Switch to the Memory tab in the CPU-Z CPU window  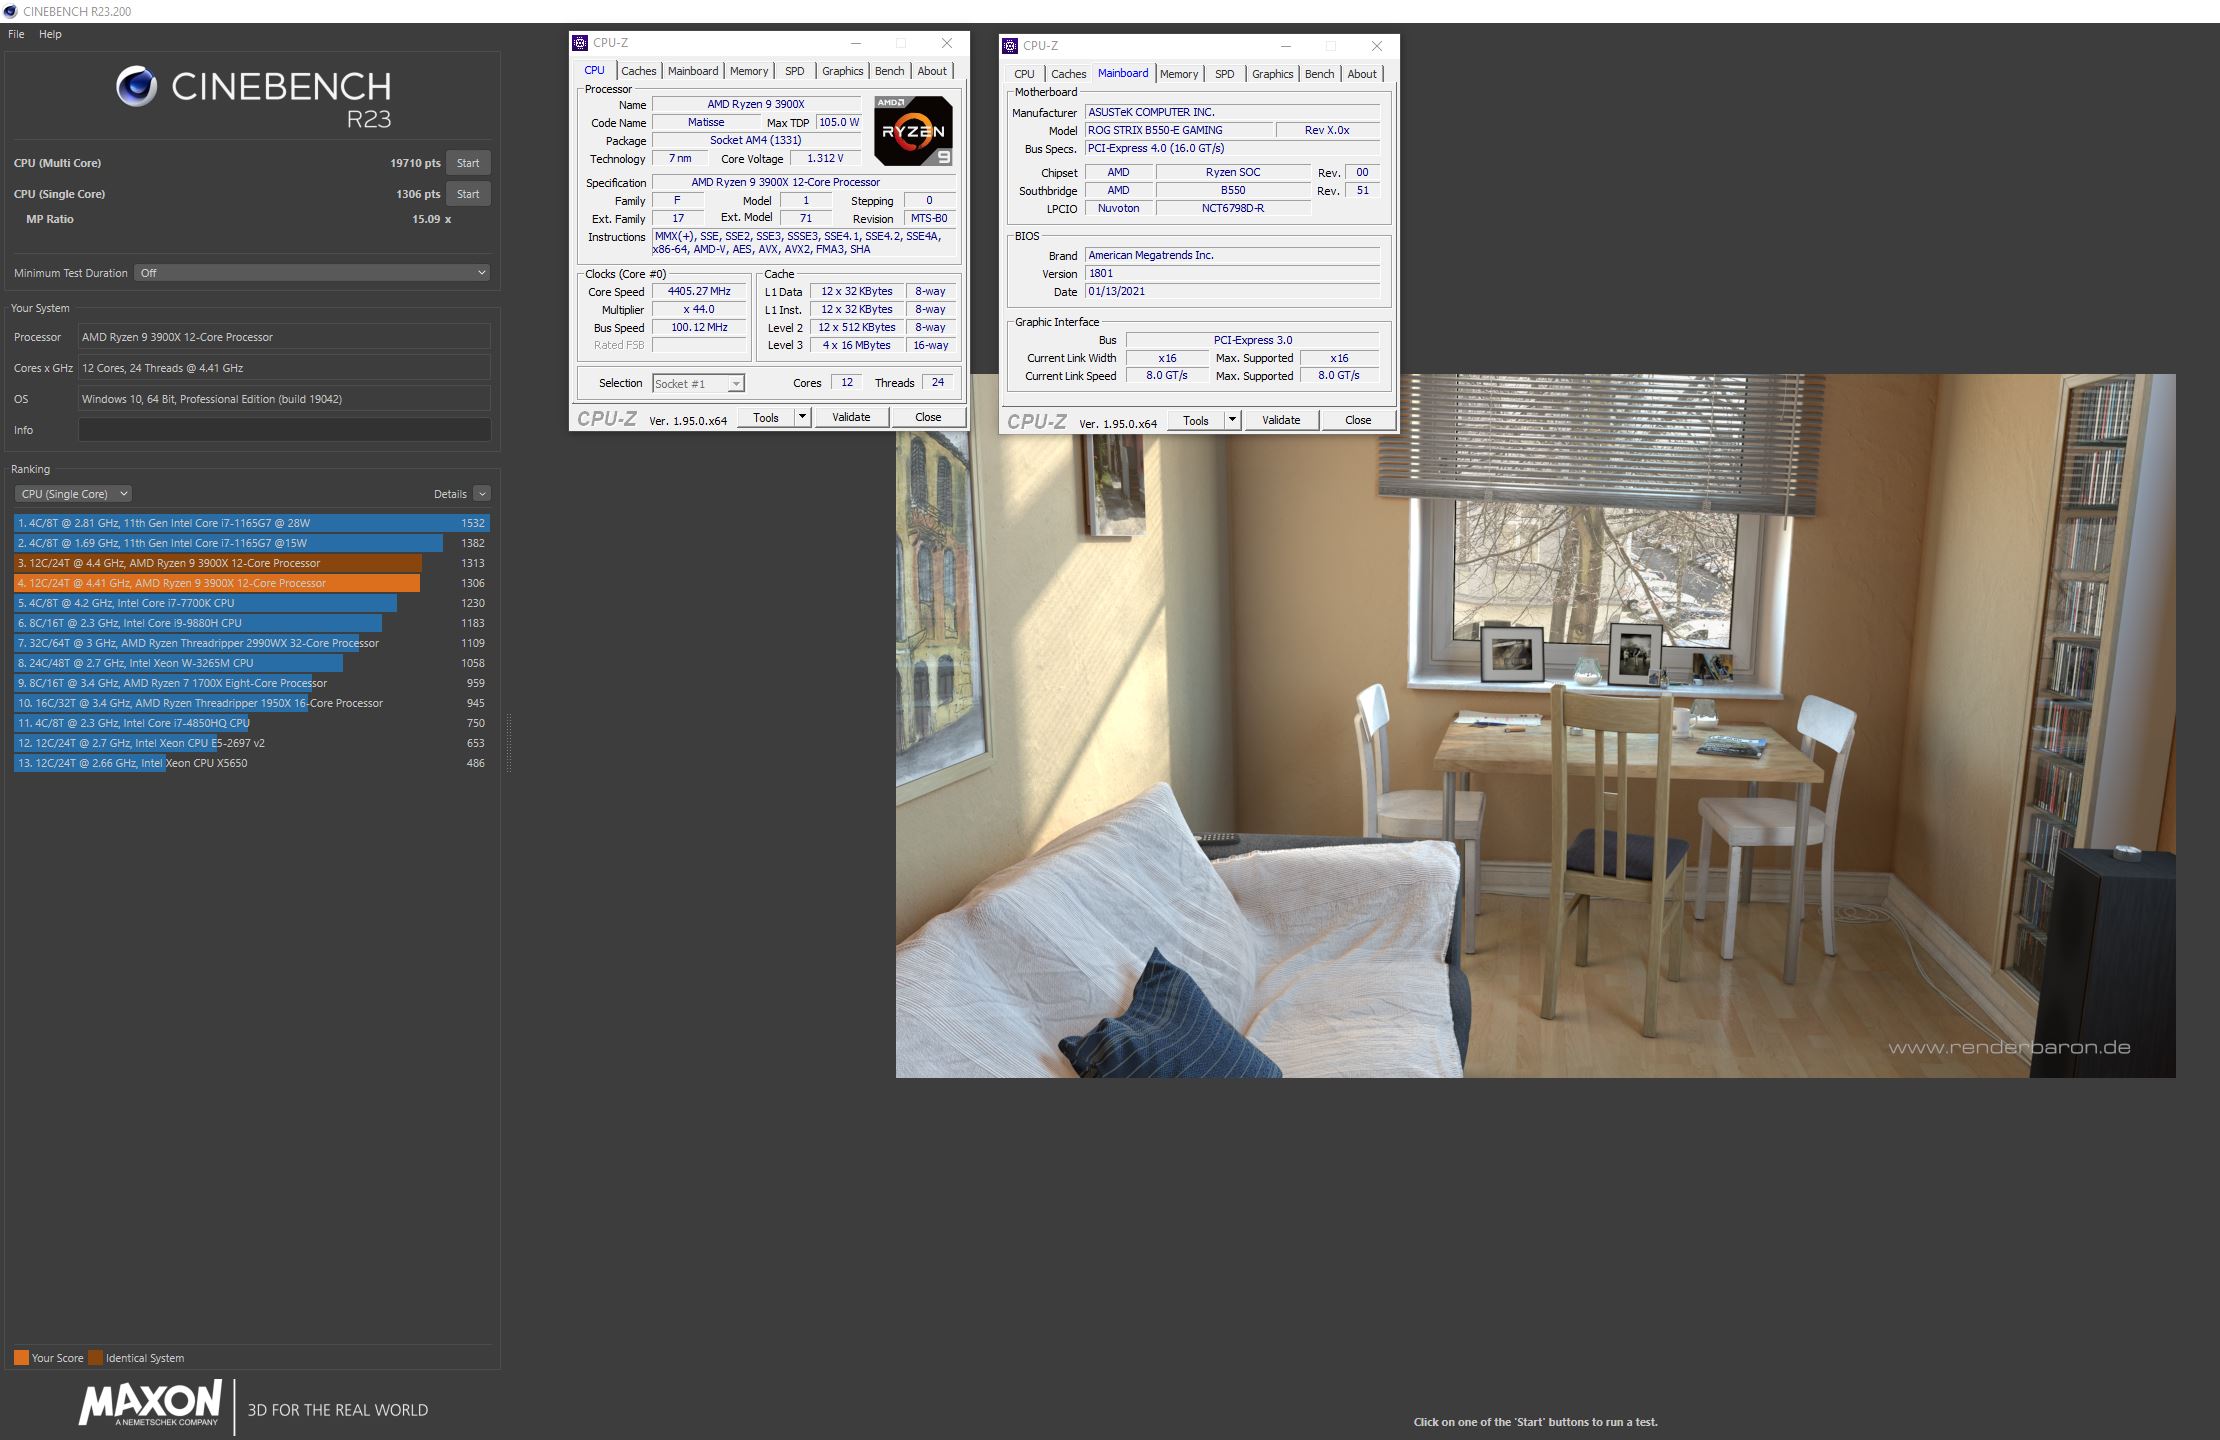[748, 71]
